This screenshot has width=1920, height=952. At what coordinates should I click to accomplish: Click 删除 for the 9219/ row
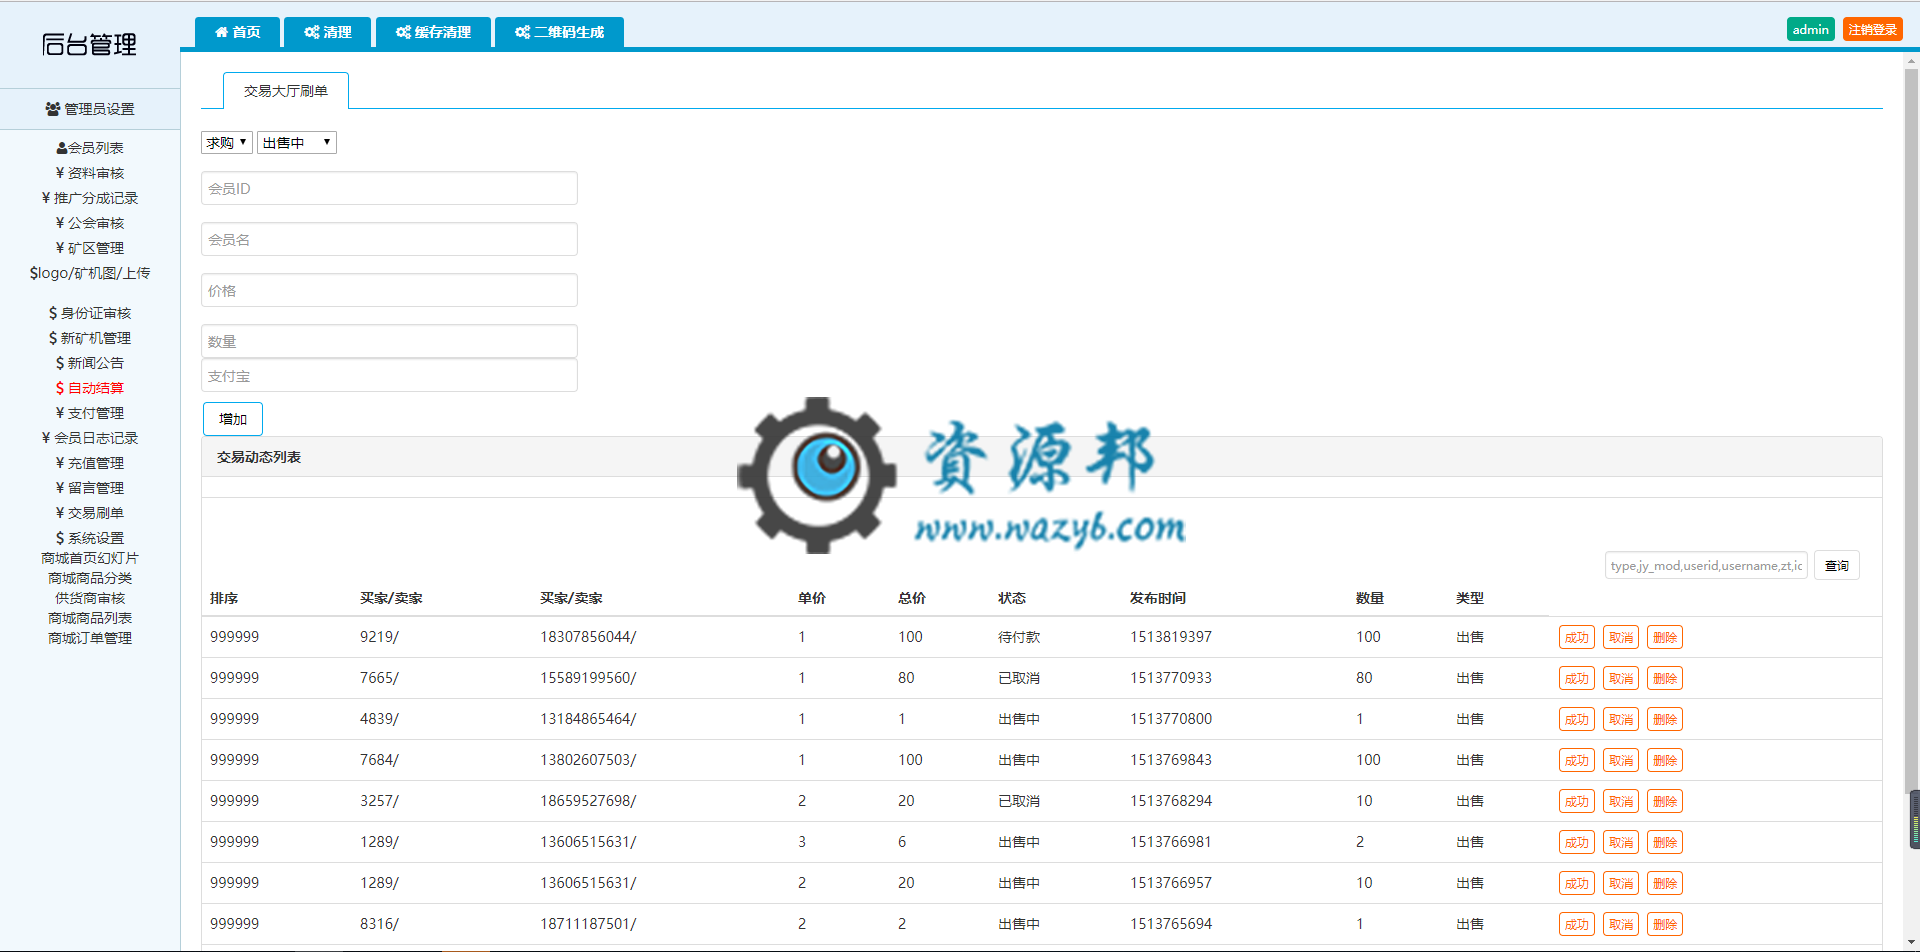coord(1665,637)
